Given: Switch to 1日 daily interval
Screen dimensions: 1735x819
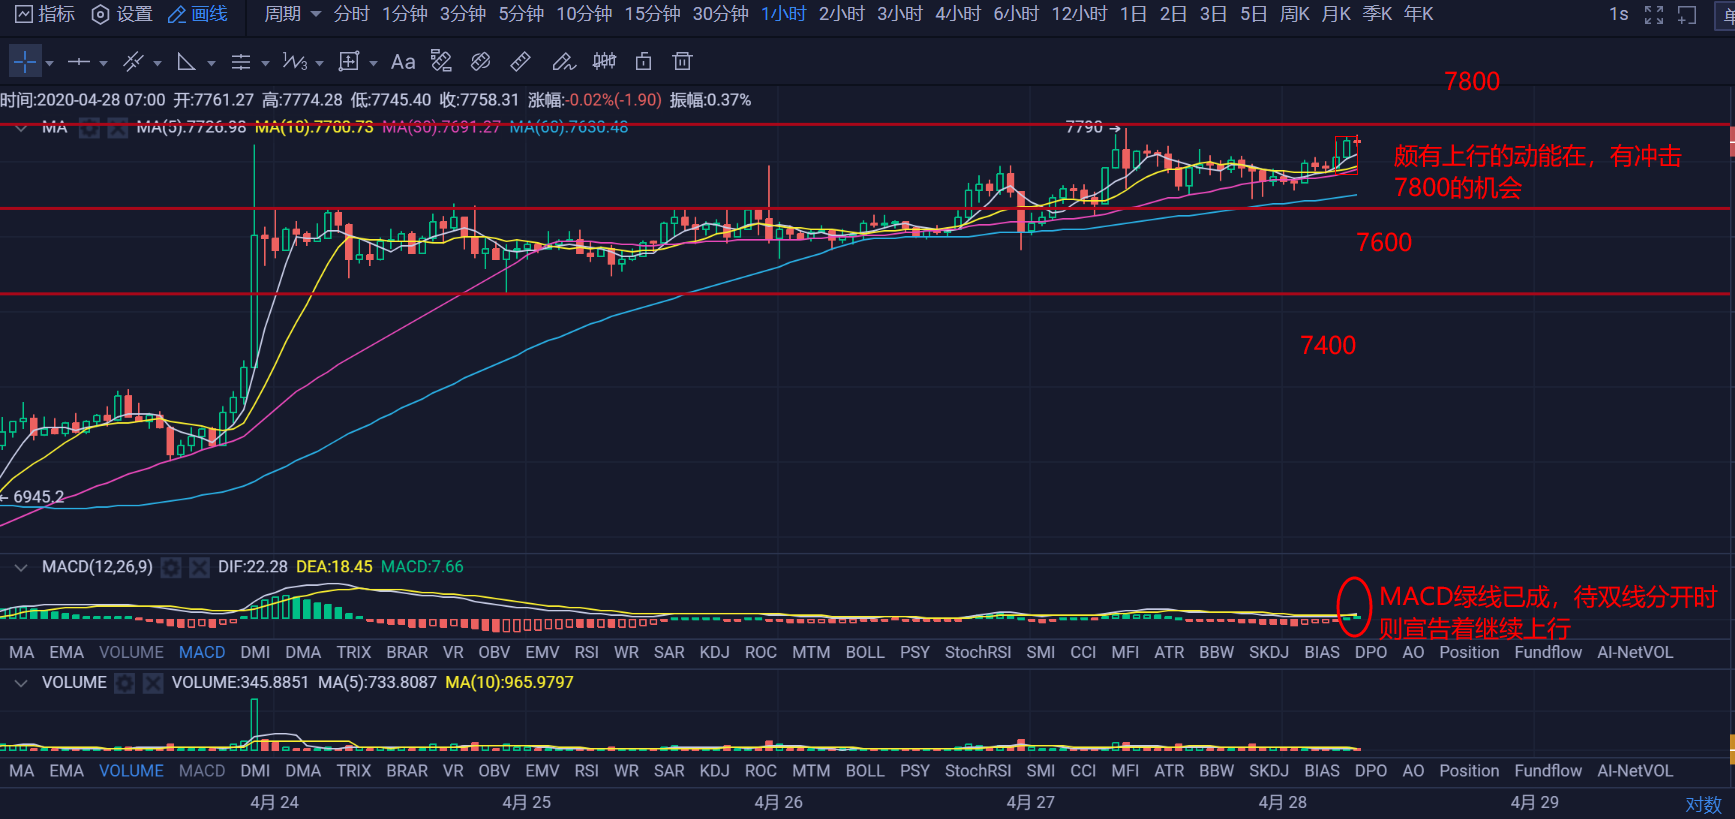Looking at the screenshot, I should coord(1133,14).
